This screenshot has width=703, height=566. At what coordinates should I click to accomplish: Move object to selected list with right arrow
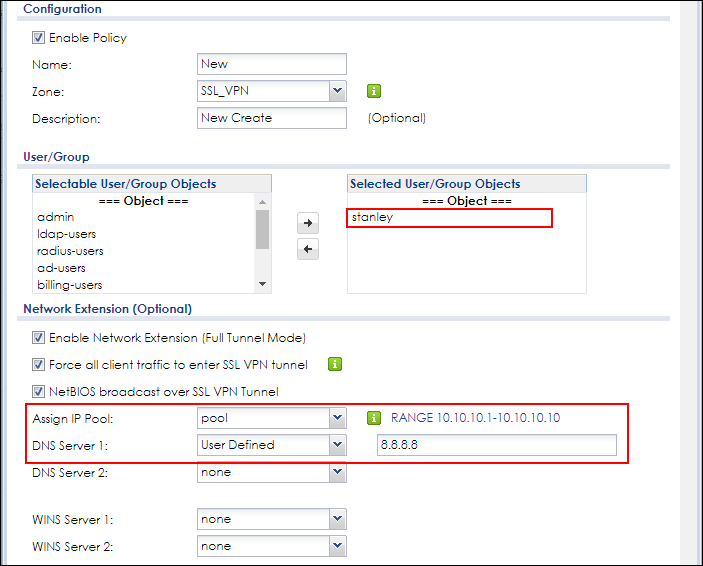point(308,223)
